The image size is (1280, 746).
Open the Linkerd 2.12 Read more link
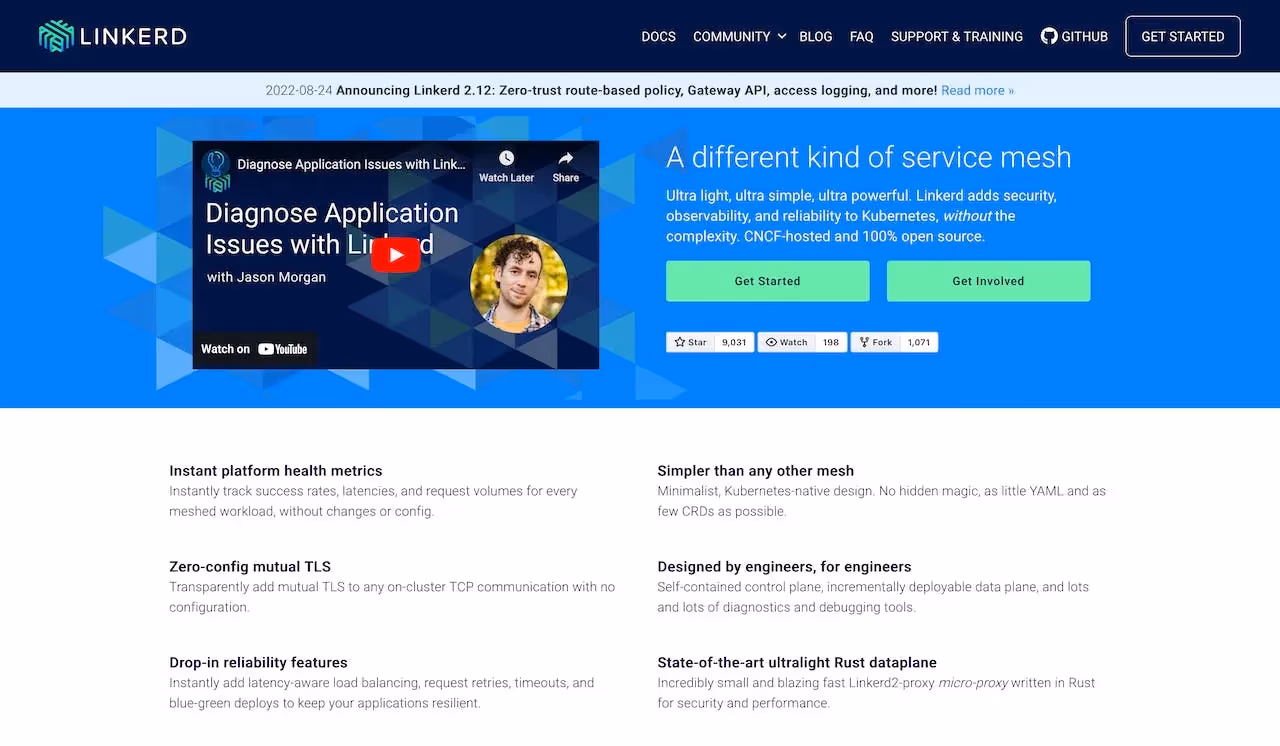977,90
